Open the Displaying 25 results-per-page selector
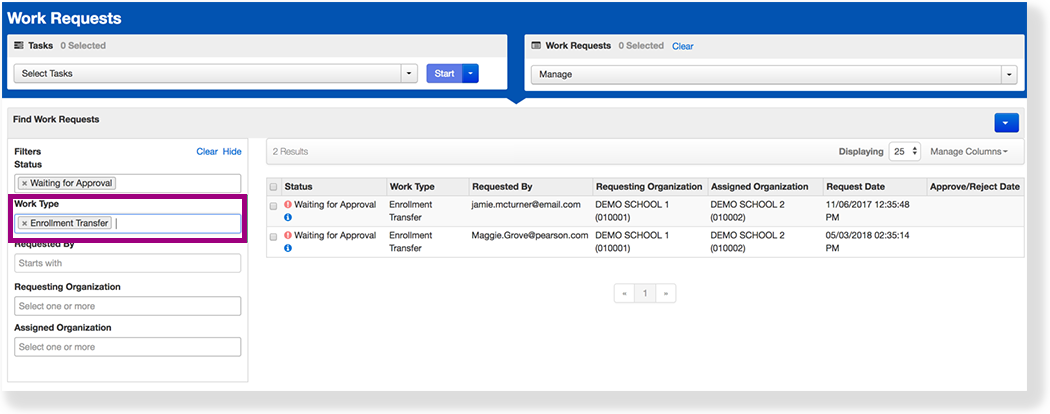The image size is (1050, 414). click(903, 152)
